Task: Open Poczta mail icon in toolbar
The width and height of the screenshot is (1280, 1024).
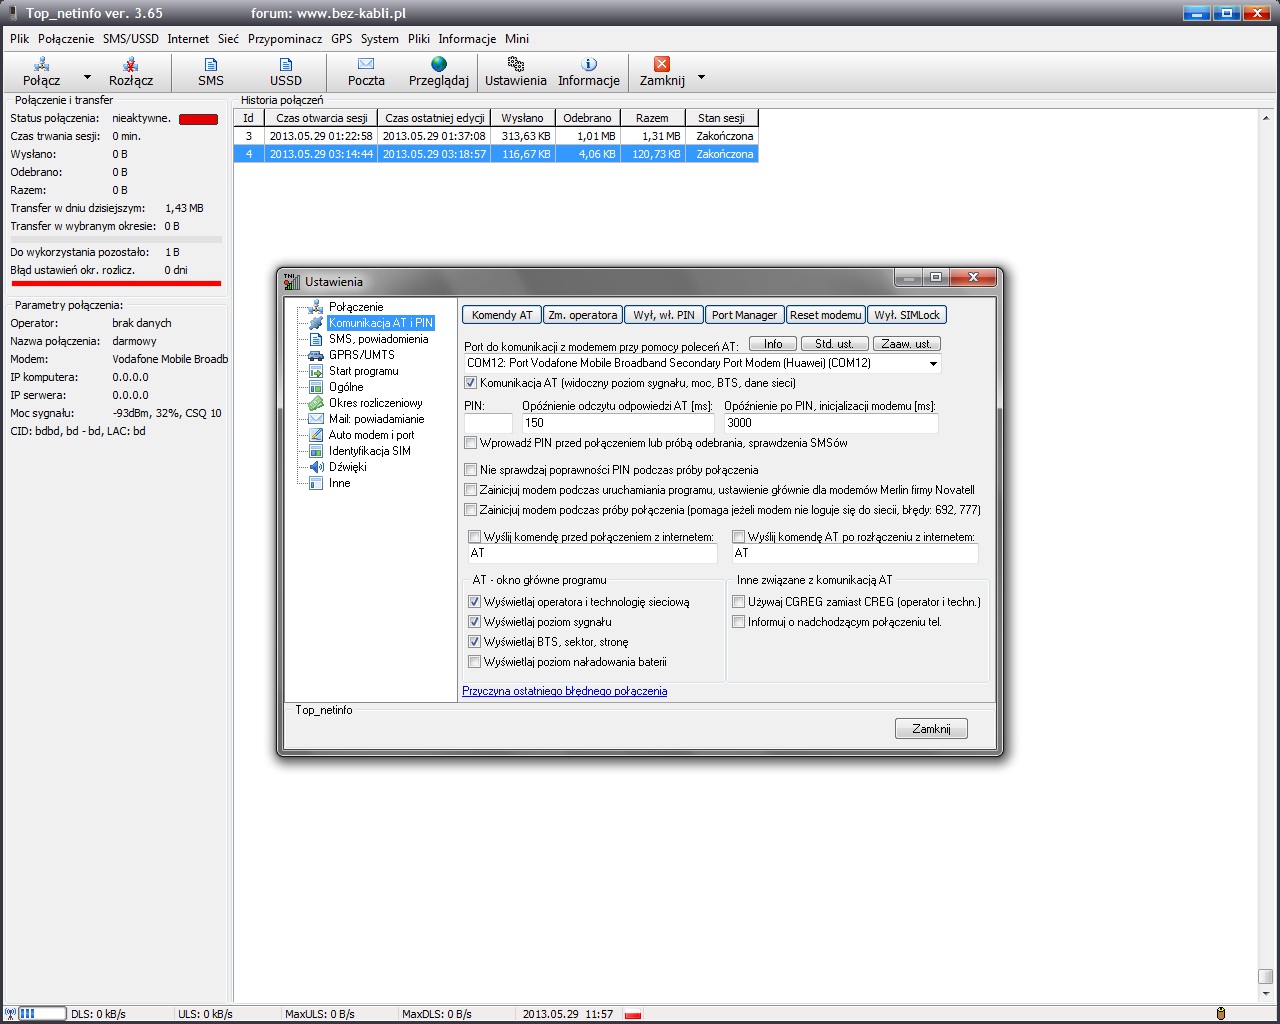Action: pos(366,65)
